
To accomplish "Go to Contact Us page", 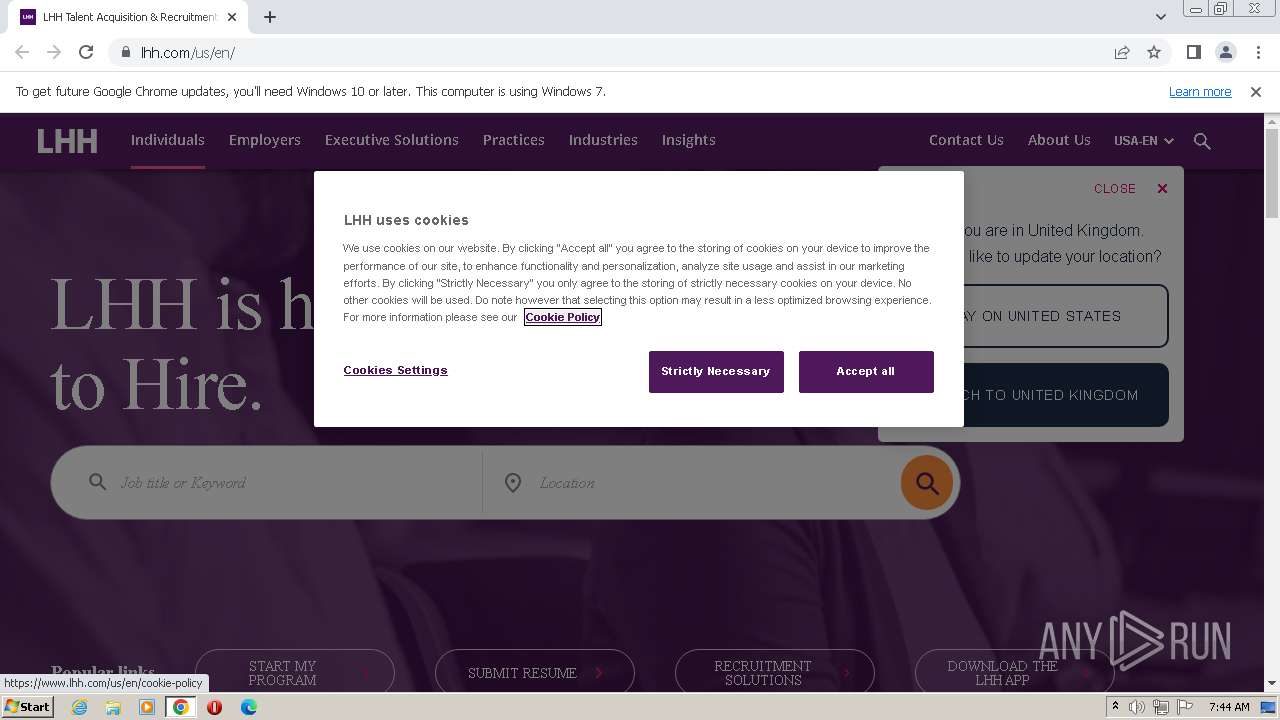I will pyautogui.click(x=966, y=140).
